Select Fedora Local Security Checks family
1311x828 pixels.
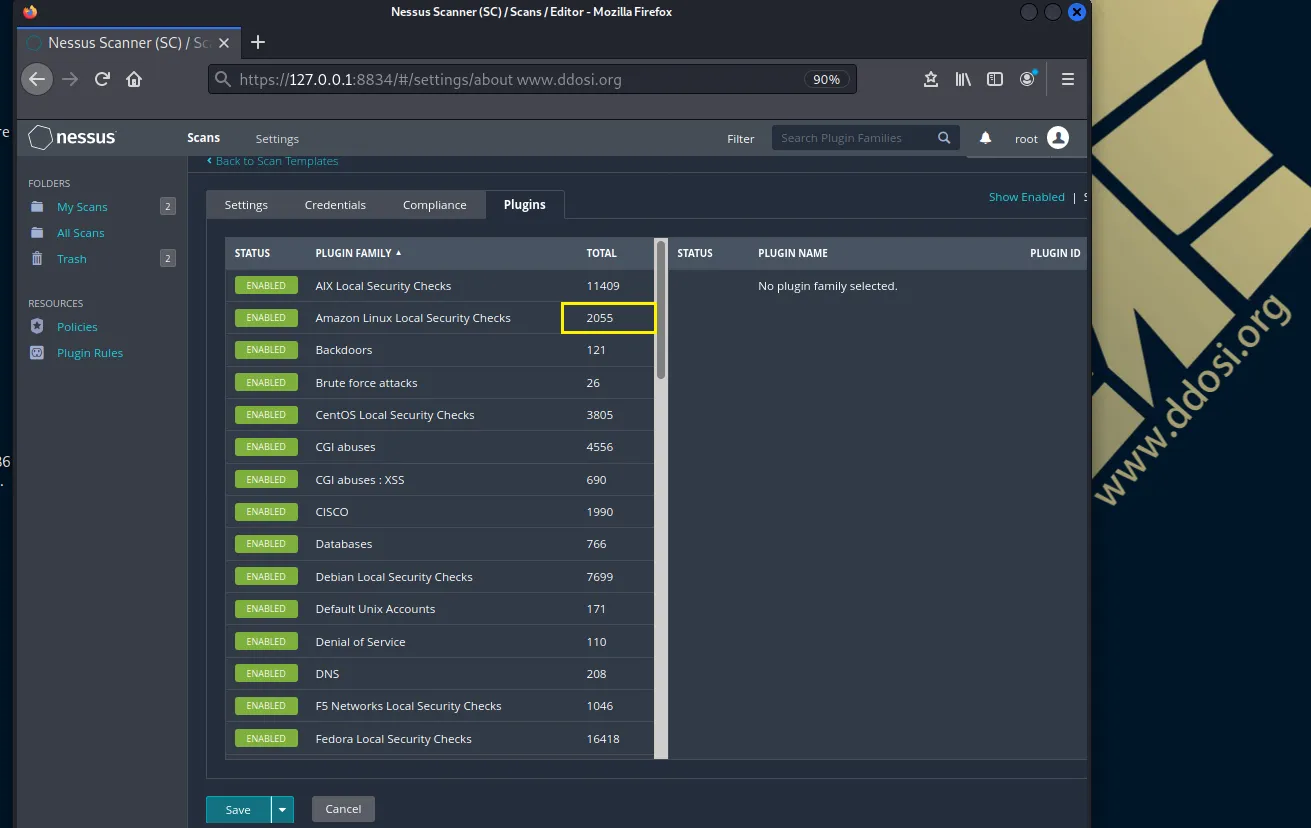(440, 739)
